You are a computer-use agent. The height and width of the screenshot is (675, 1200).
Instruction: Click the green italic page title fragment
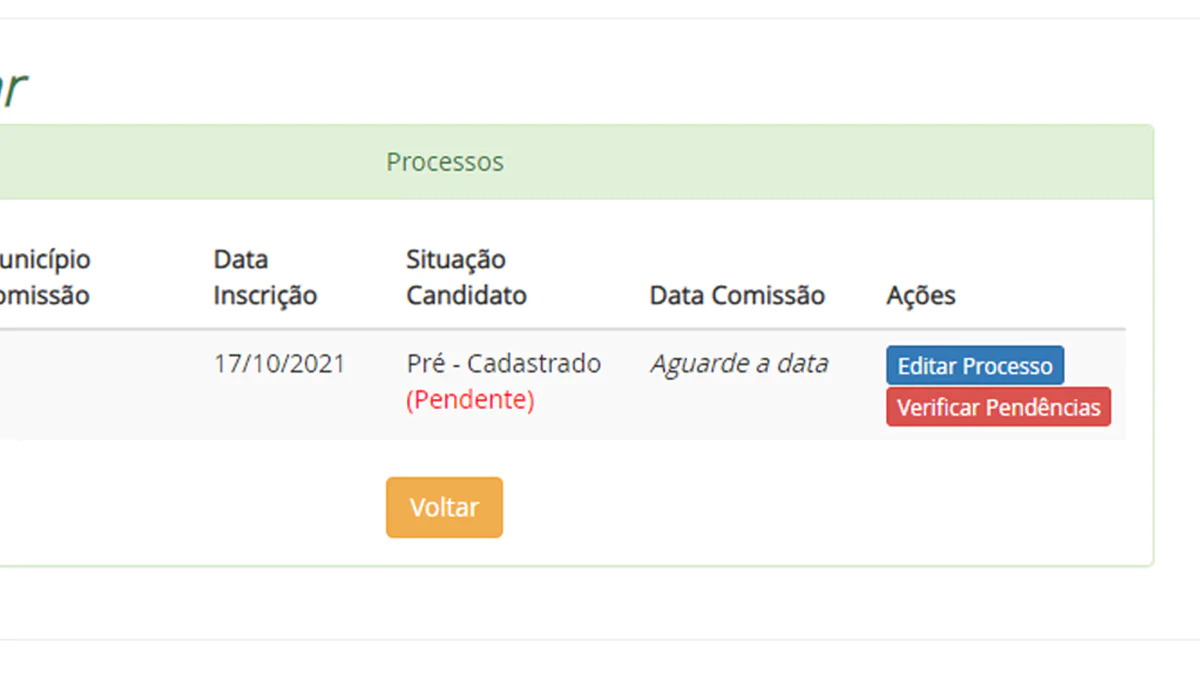coord(12,90)
